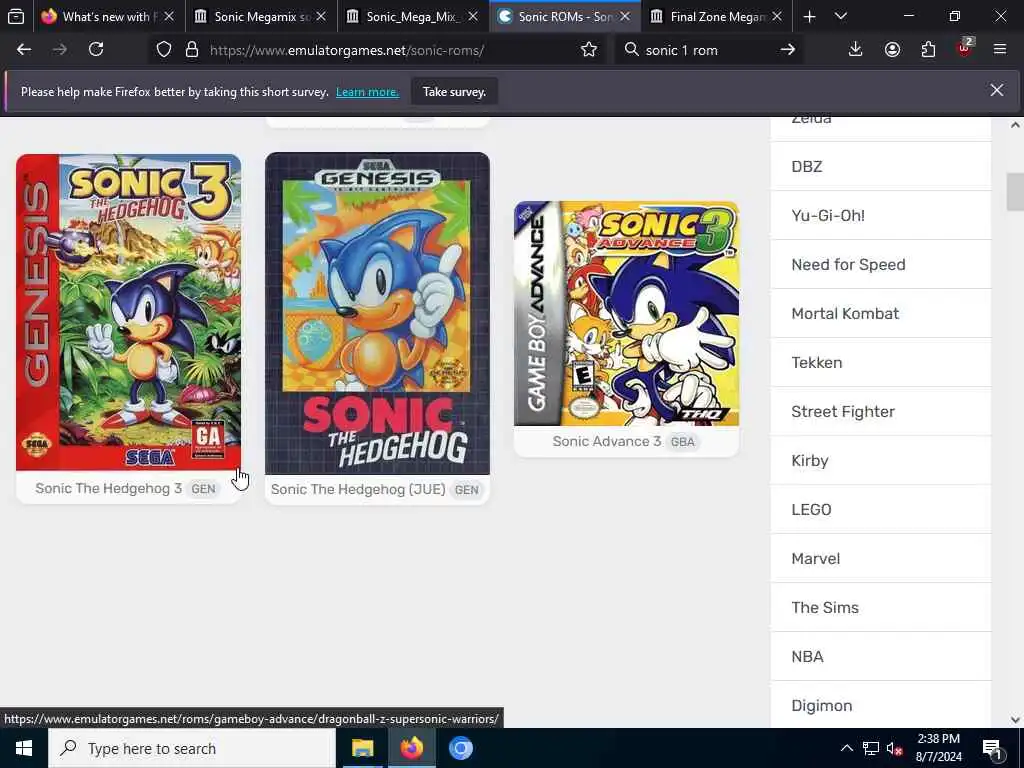This screenshot has width=1024, height=768.
Task: Open the Yu-Gi-Oh! category
Action: pos(881,216)
